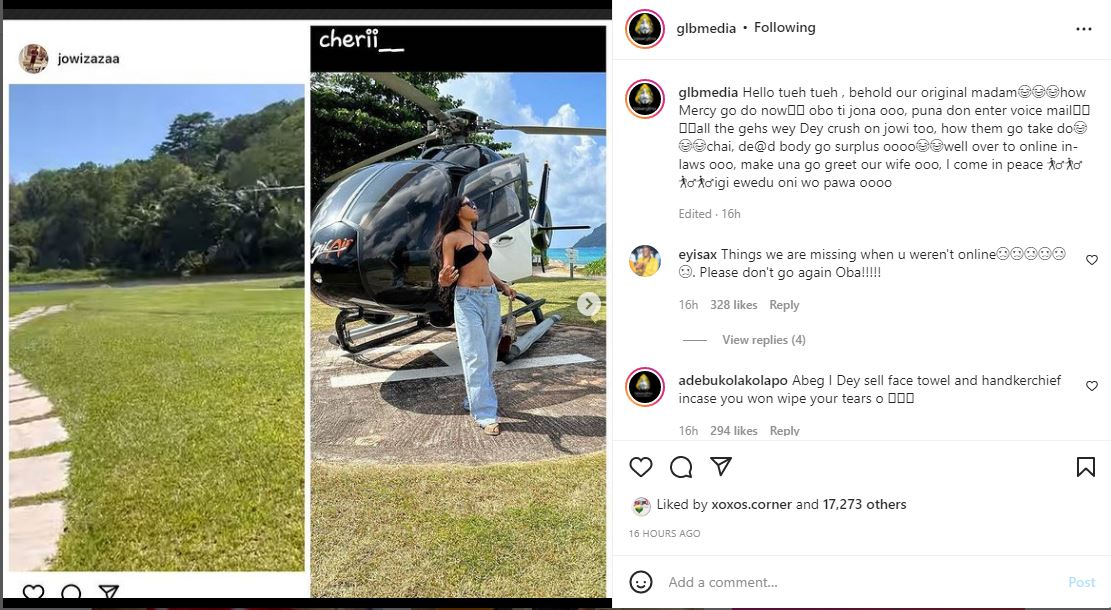This screenshot has width=1111, height=610.
Task: Like eyisax's comment with small heart
Action: coord(1092,260)
